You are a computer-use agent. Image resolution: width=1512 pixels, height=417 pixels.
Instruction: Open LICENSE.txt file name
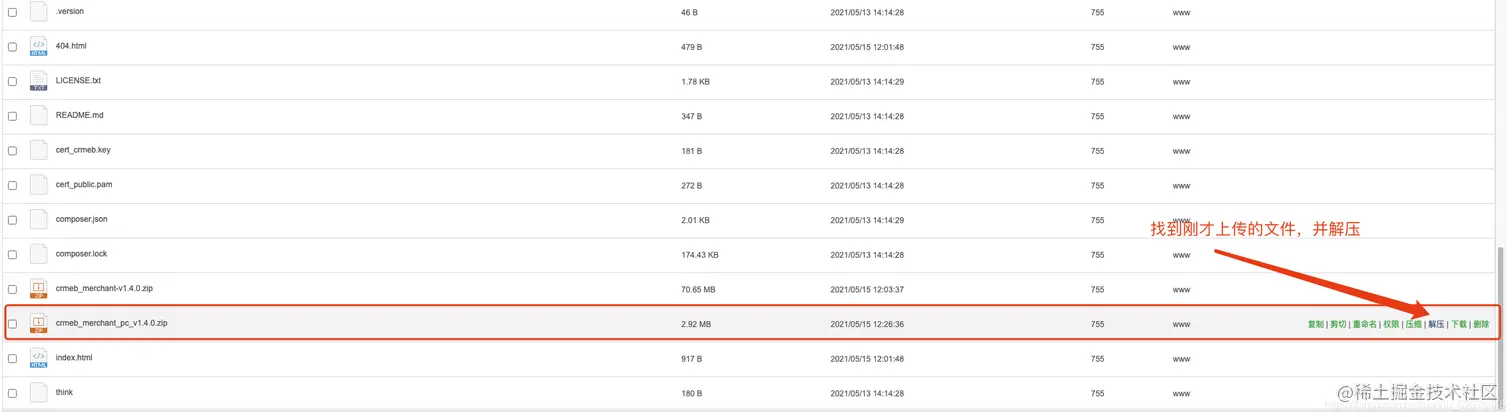click(x=78, y=80)
